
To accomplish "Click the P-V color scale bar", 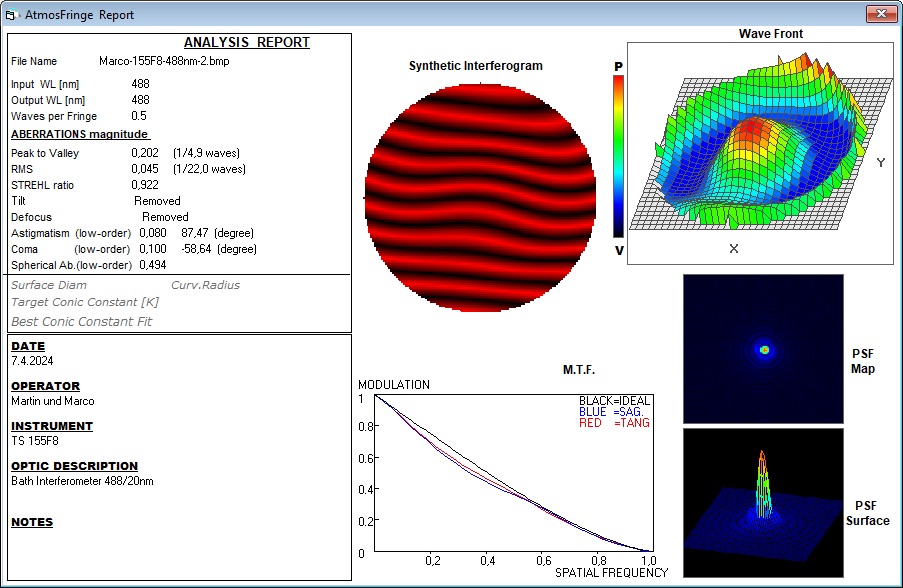I will point(618,157).
